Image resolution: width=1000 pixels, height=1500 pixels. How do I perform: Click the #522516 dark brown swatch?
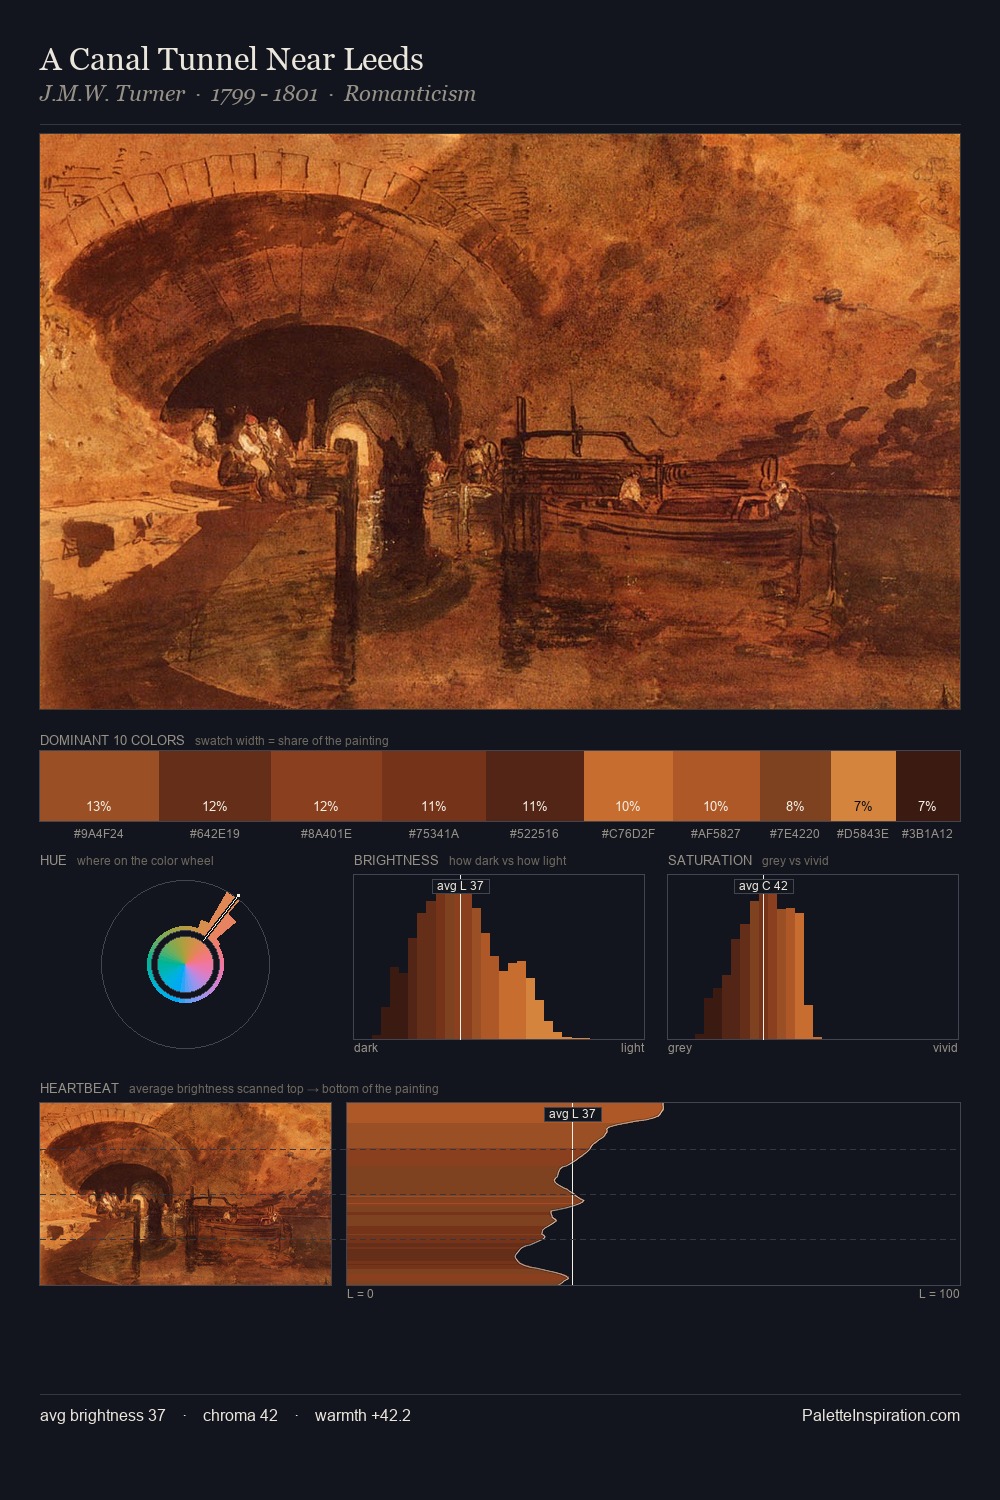pyautogui.click(x=534, y=786)
